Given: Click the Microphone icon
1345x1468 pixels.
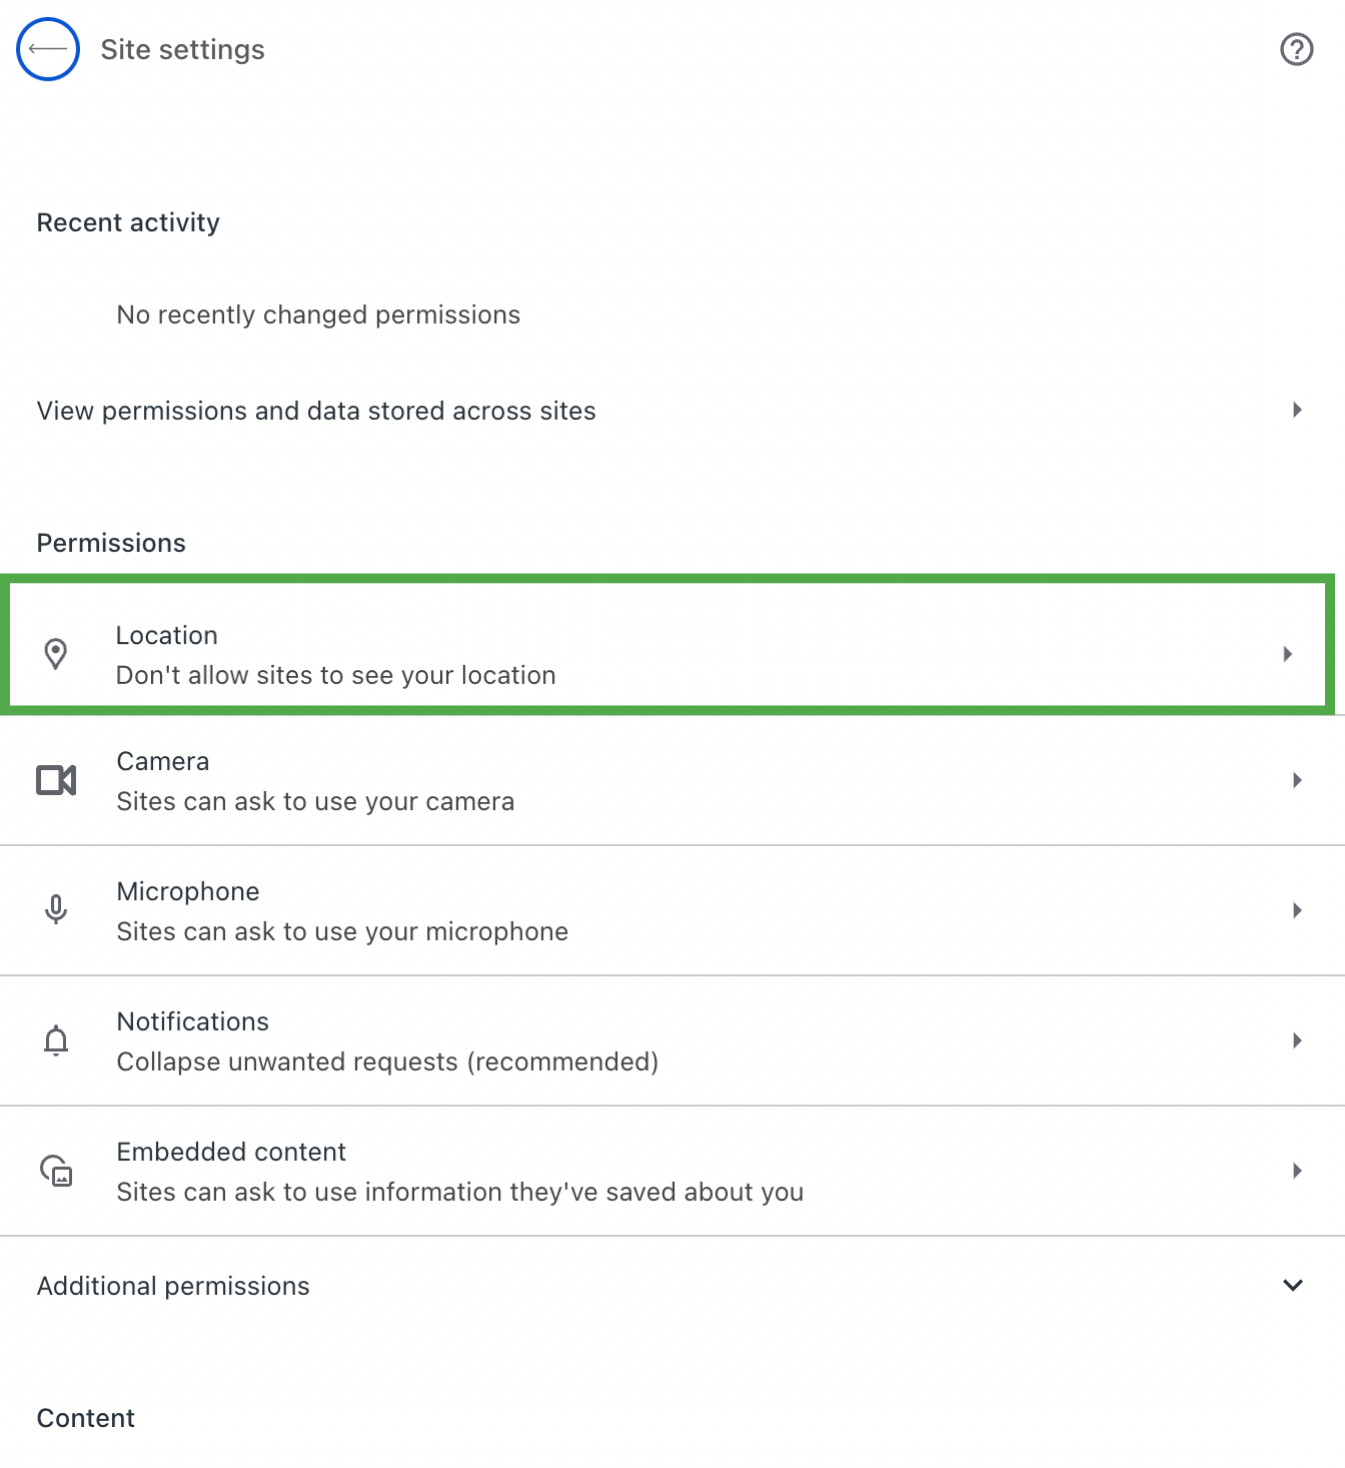Looking at the screenshot, I should [56, 909].
